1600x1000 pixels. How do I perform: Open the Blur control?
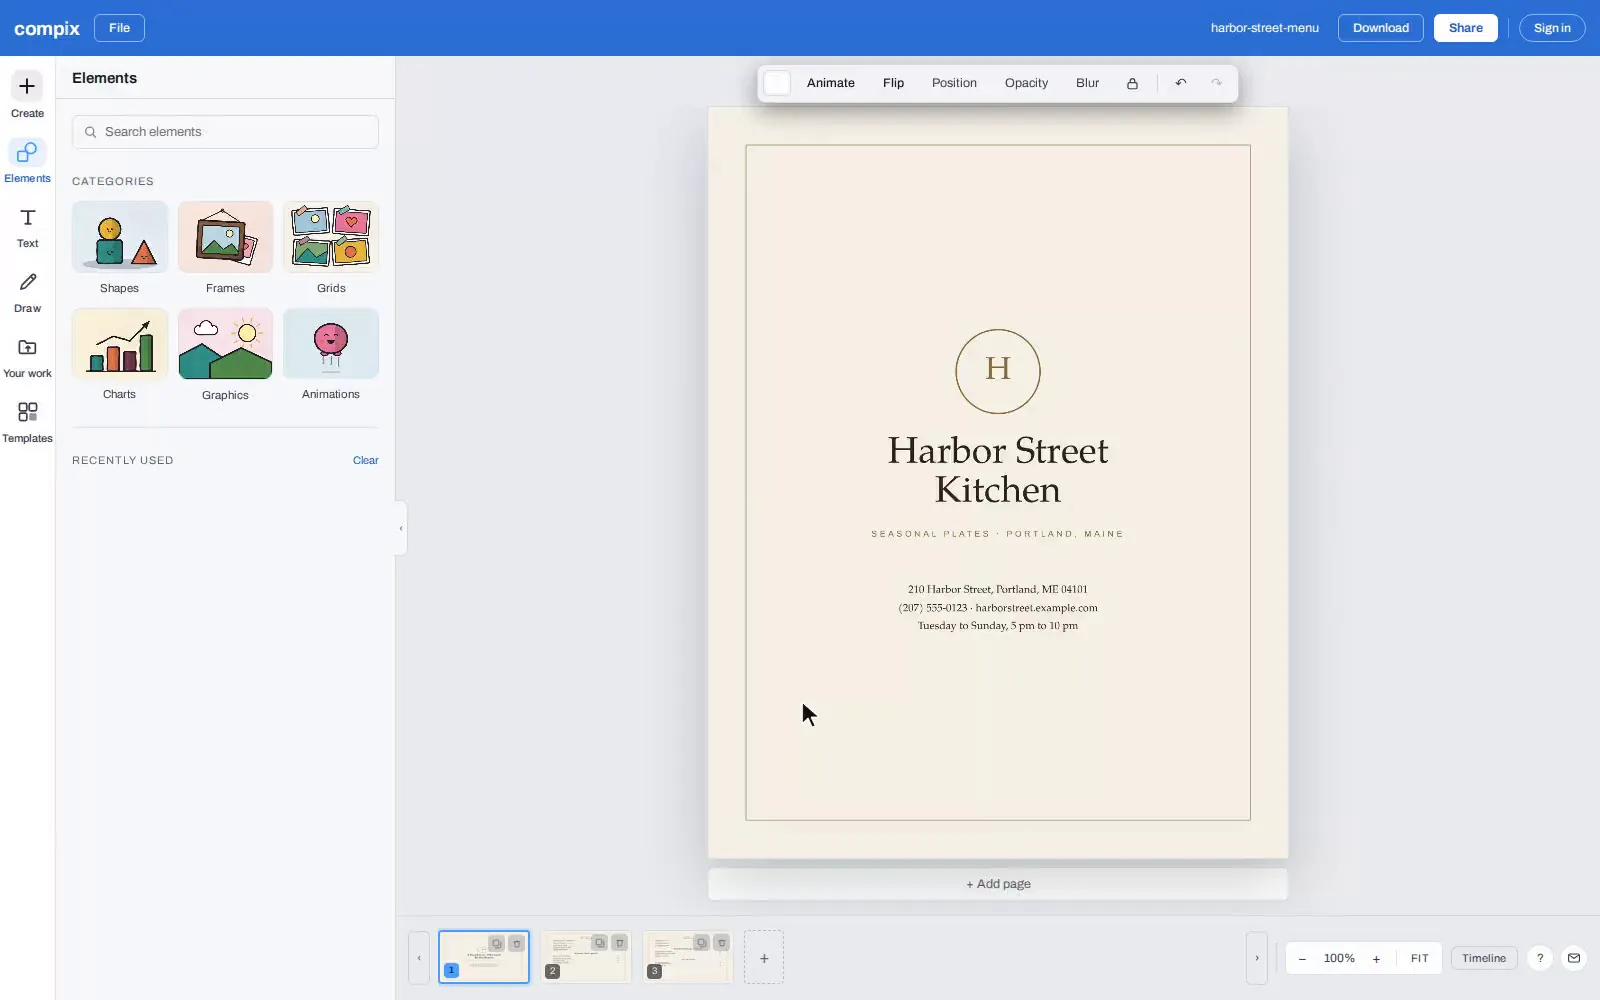point(1087,83)
